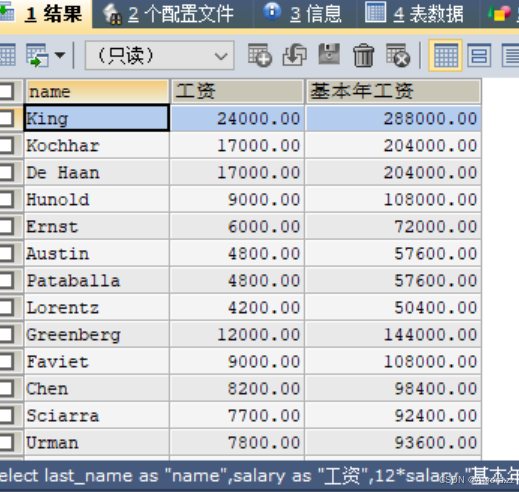The image size is (519, 492).
Task: Sort by the name column header
Action: tap(97, 91)
